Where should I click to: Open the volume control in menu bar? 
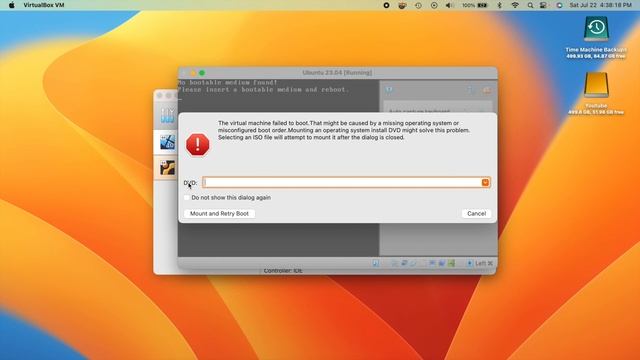(449, 5)
